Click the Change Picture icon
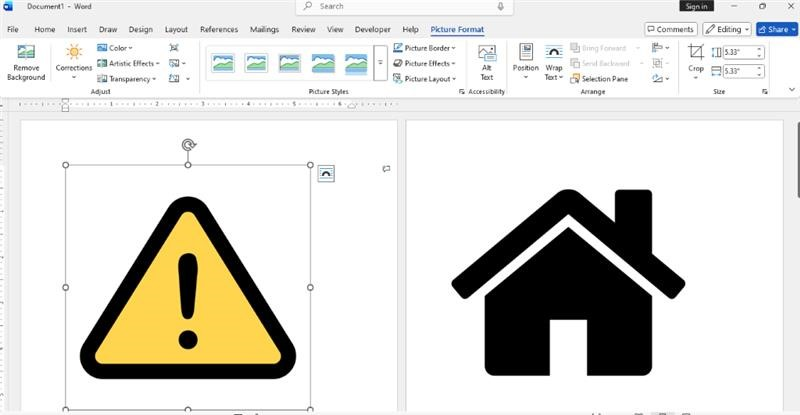 pos(174,63)
